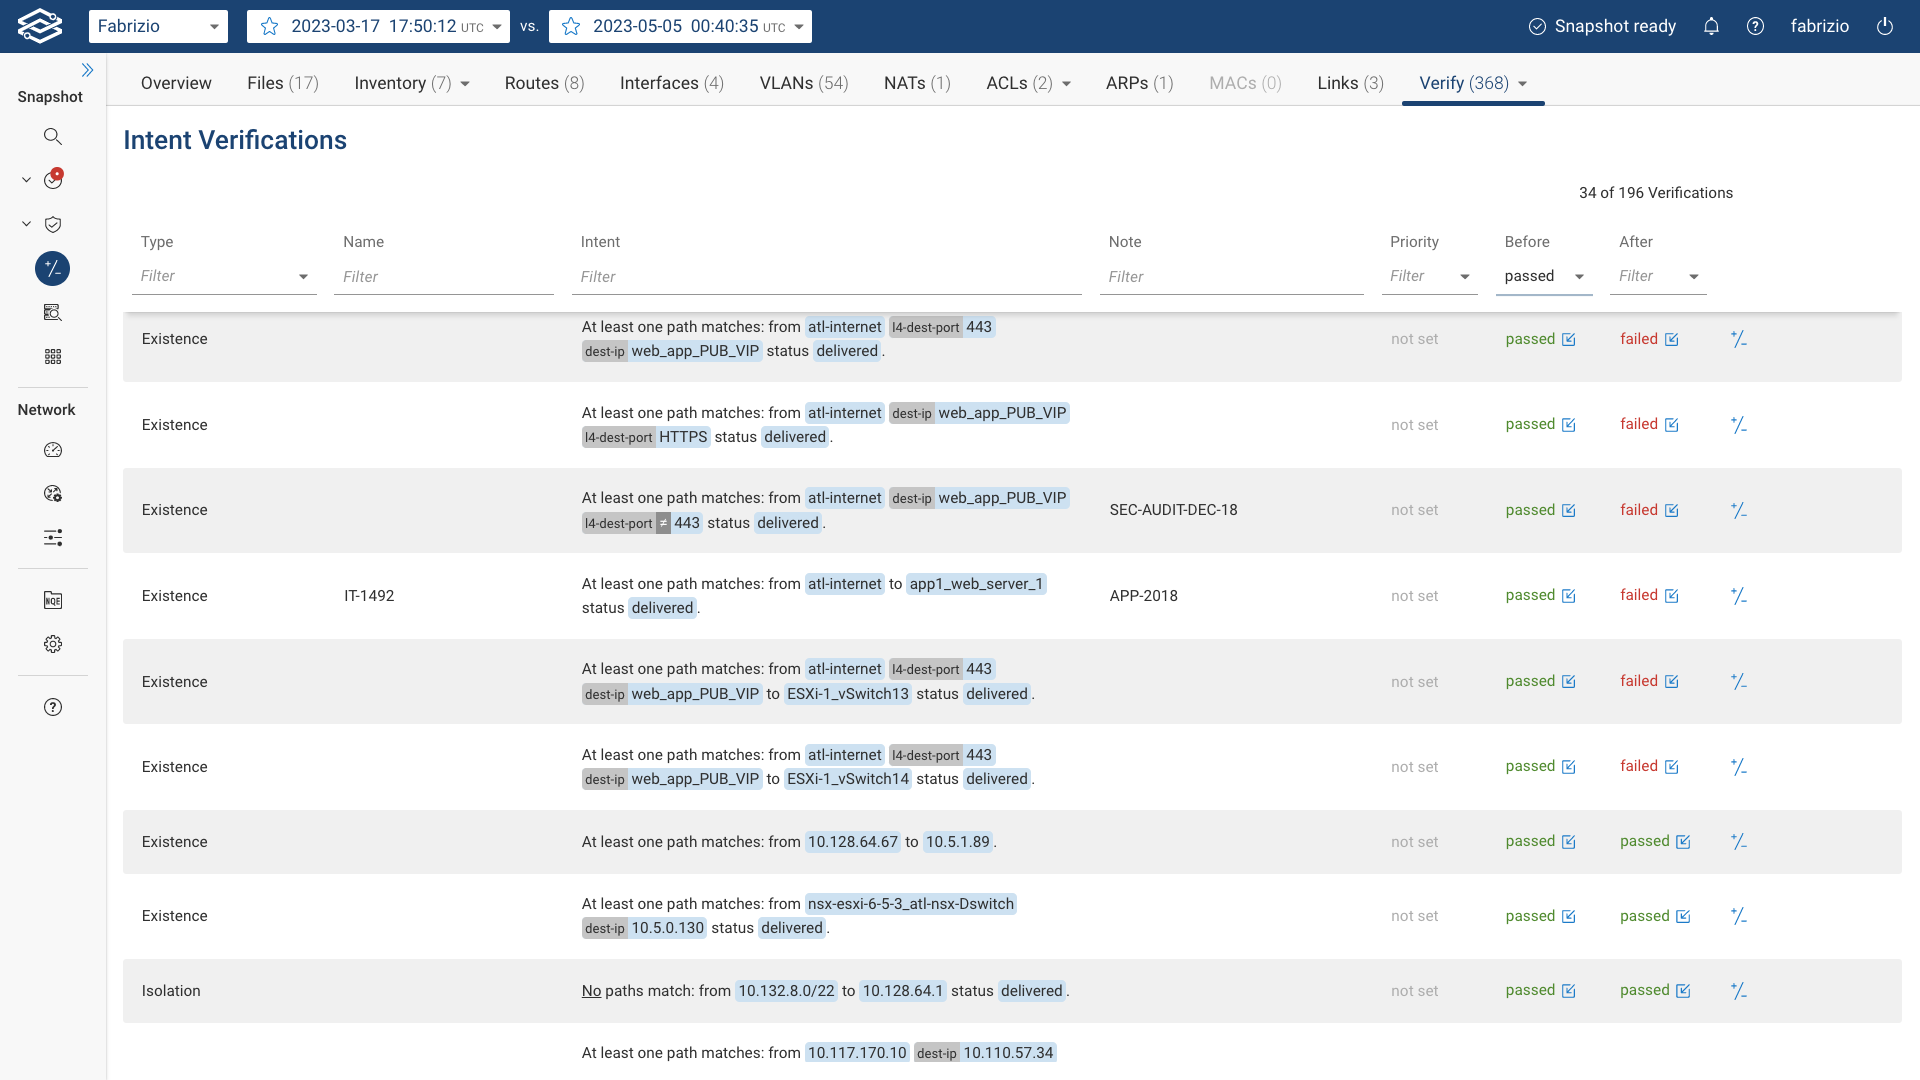Screen dimensions: 1920x1080
Task: Click the failed result link on IT-1492 row
Action: tap(1638, 595)
